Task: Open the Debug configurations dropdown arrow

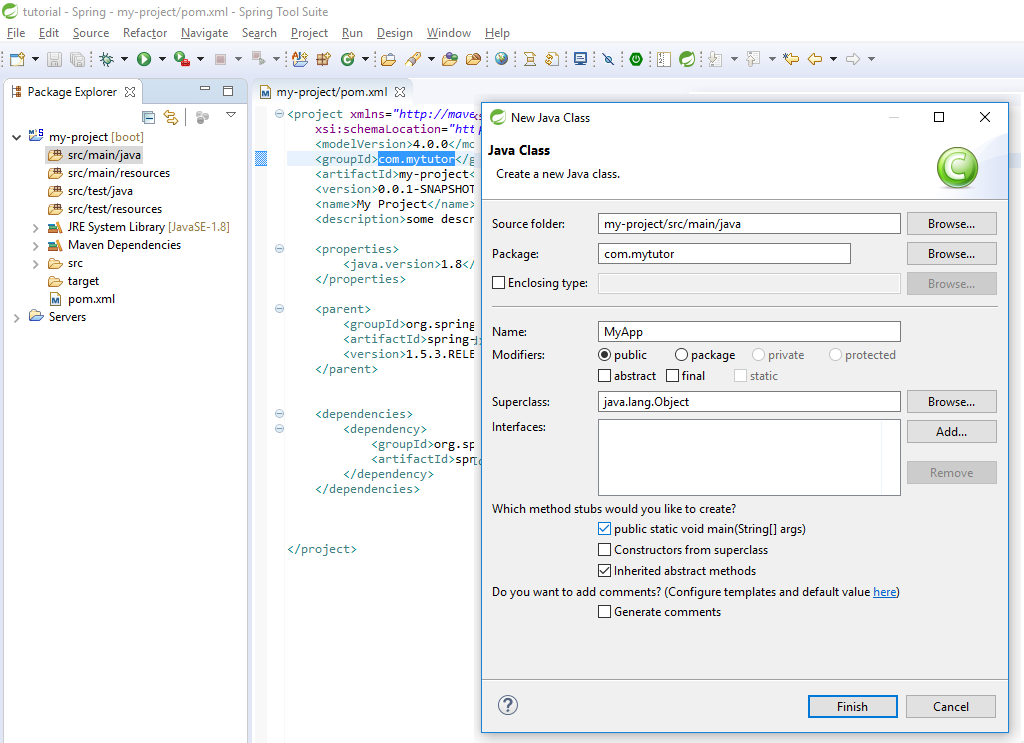Action: [124, 59]
